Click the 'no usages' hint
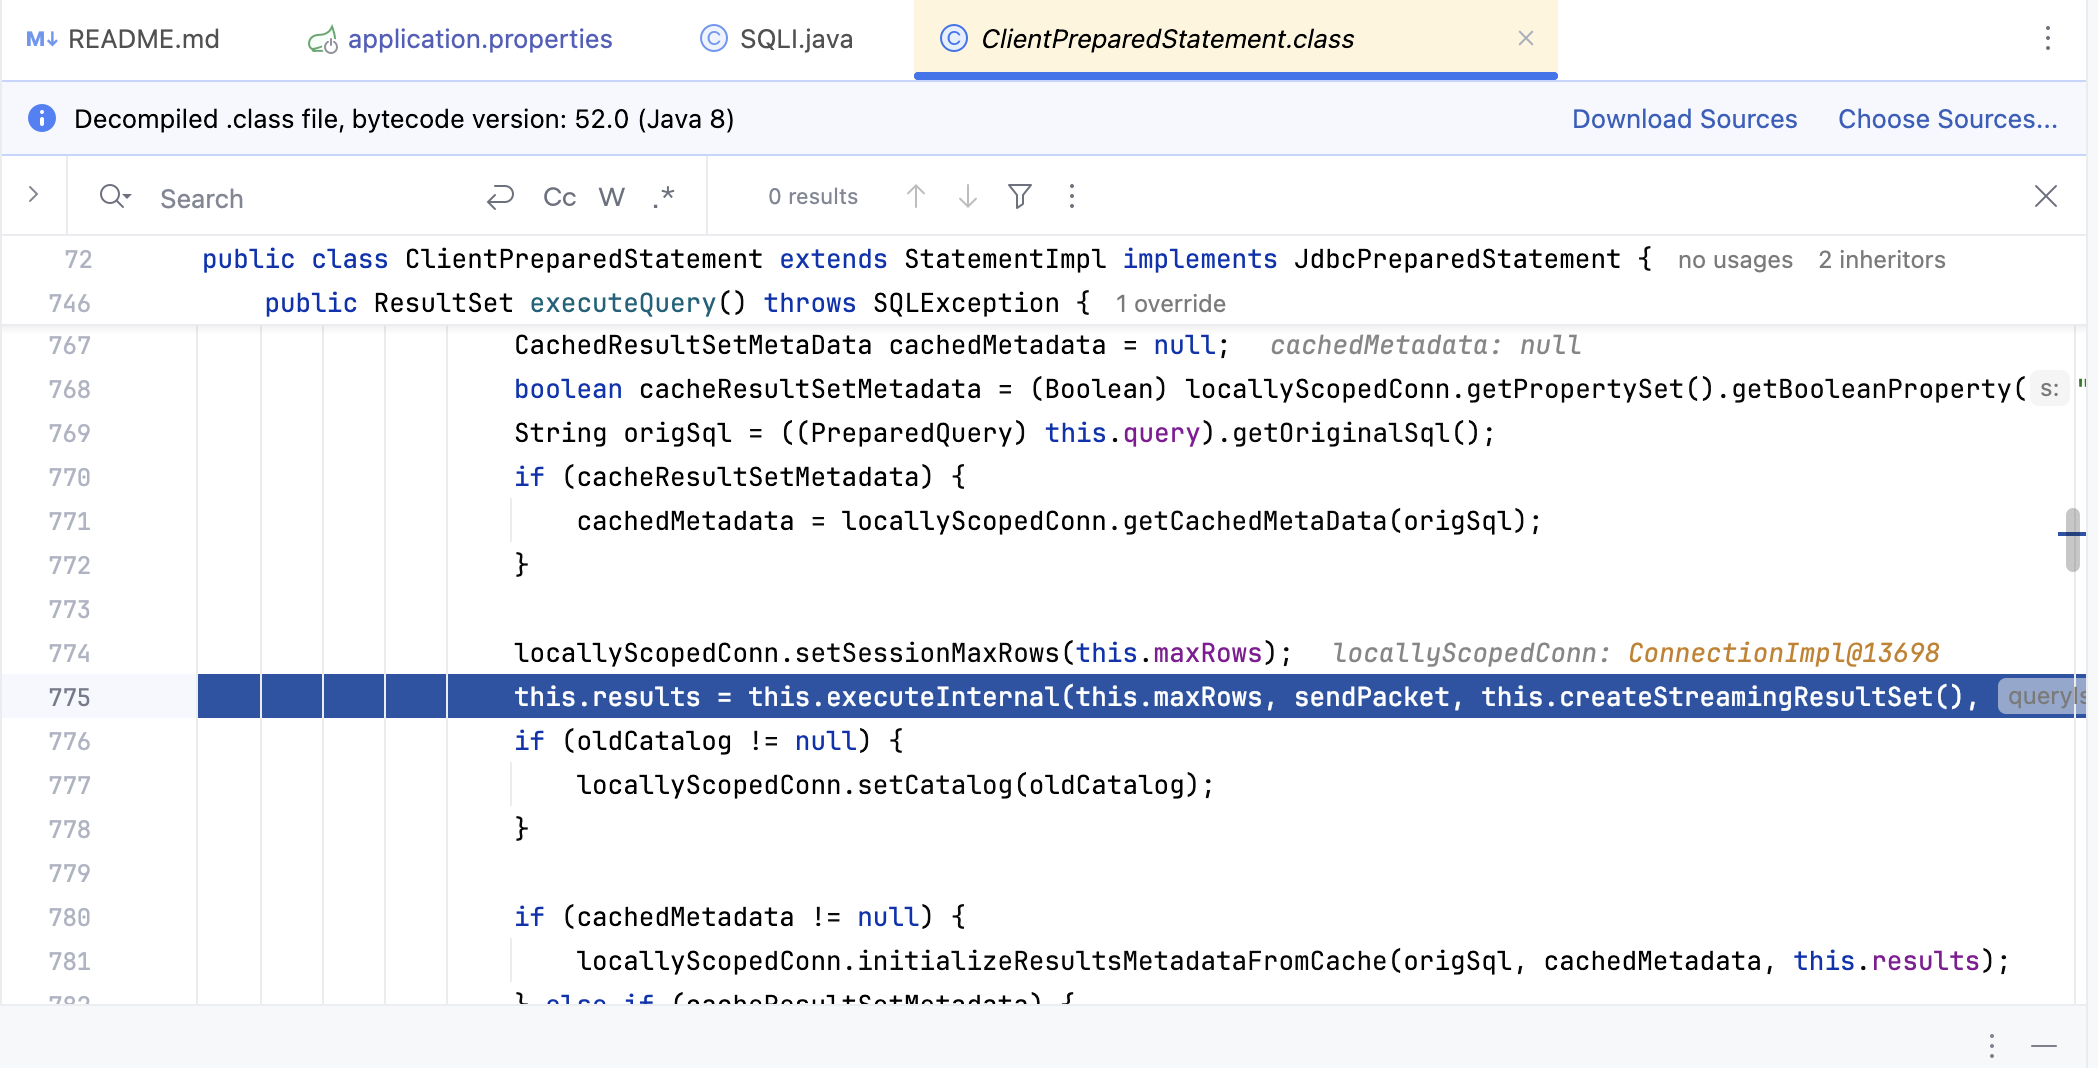2098x1068 pixels. [x=1735, y=260]
